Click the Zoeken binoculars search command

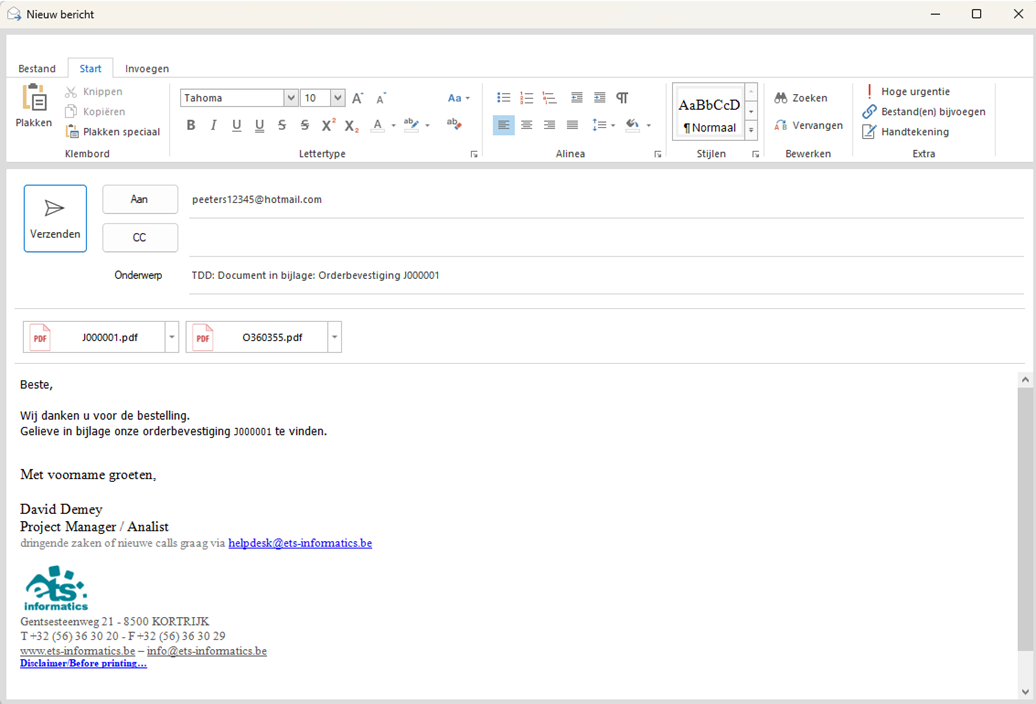[x=801, y=98]
